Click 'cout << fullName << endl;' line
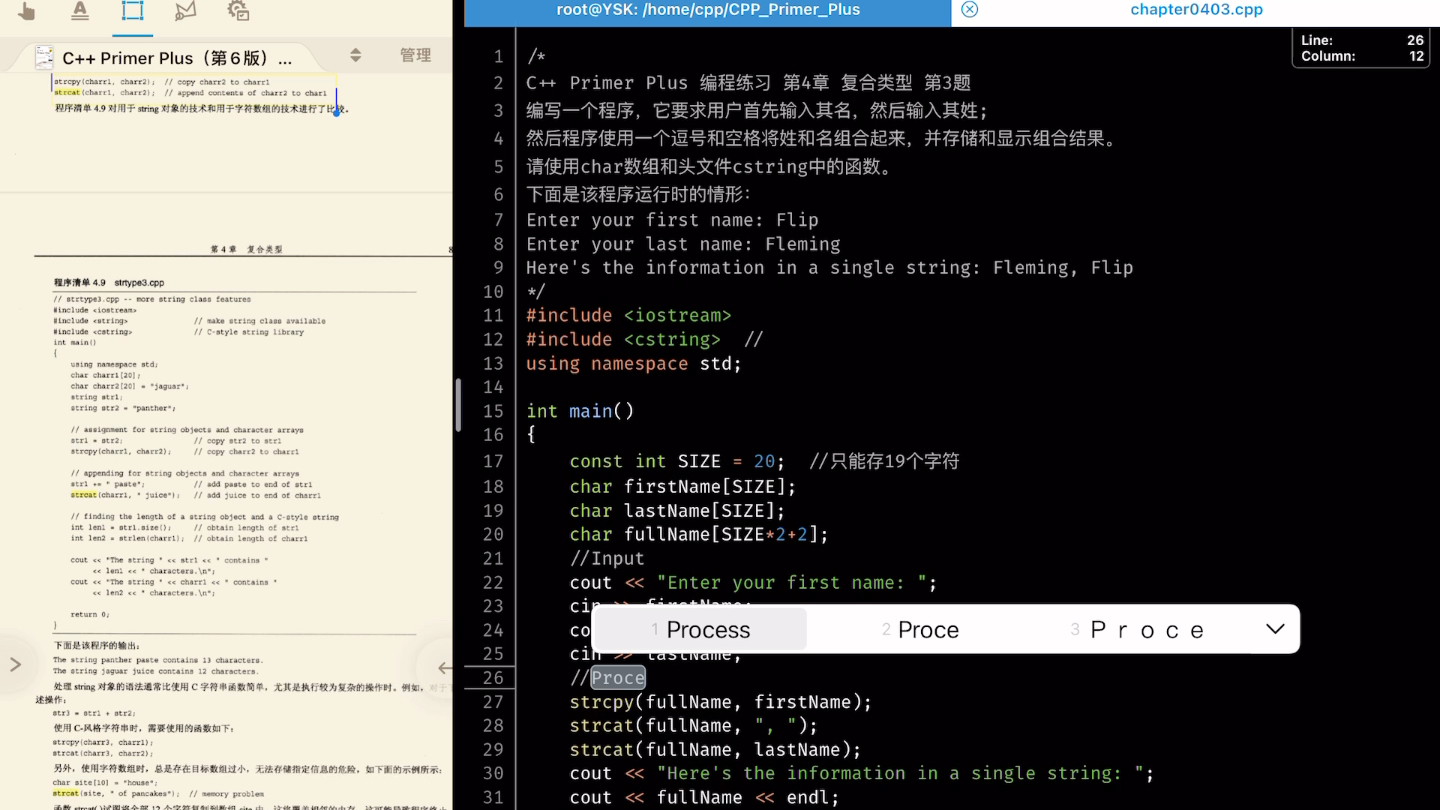This screenshot has width=1440, height=810. point(704,798)
